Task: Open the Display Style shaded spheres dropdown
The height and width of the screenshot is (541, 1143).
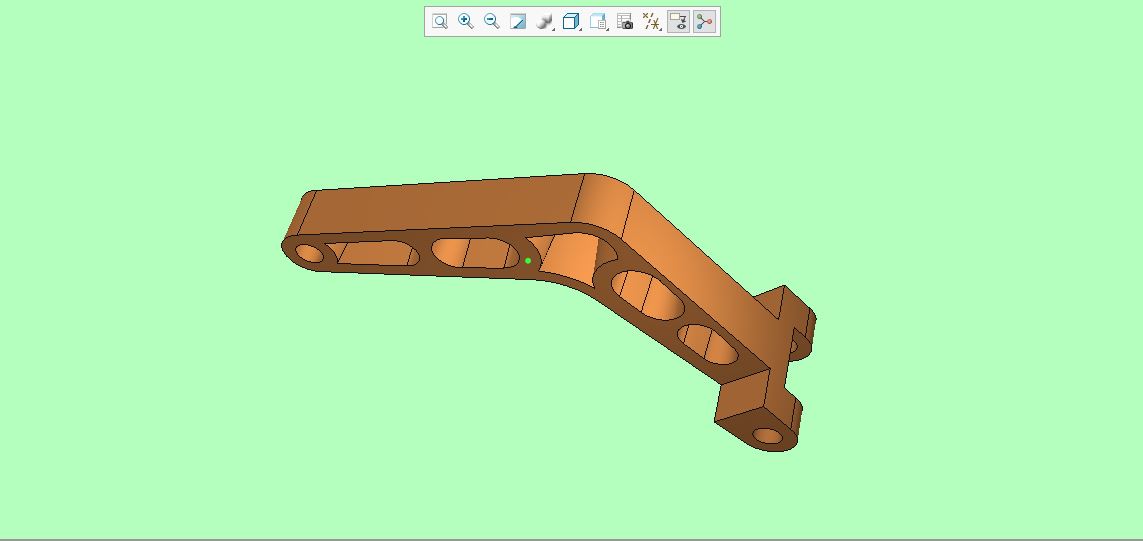Action: click(x=545, y=21)
